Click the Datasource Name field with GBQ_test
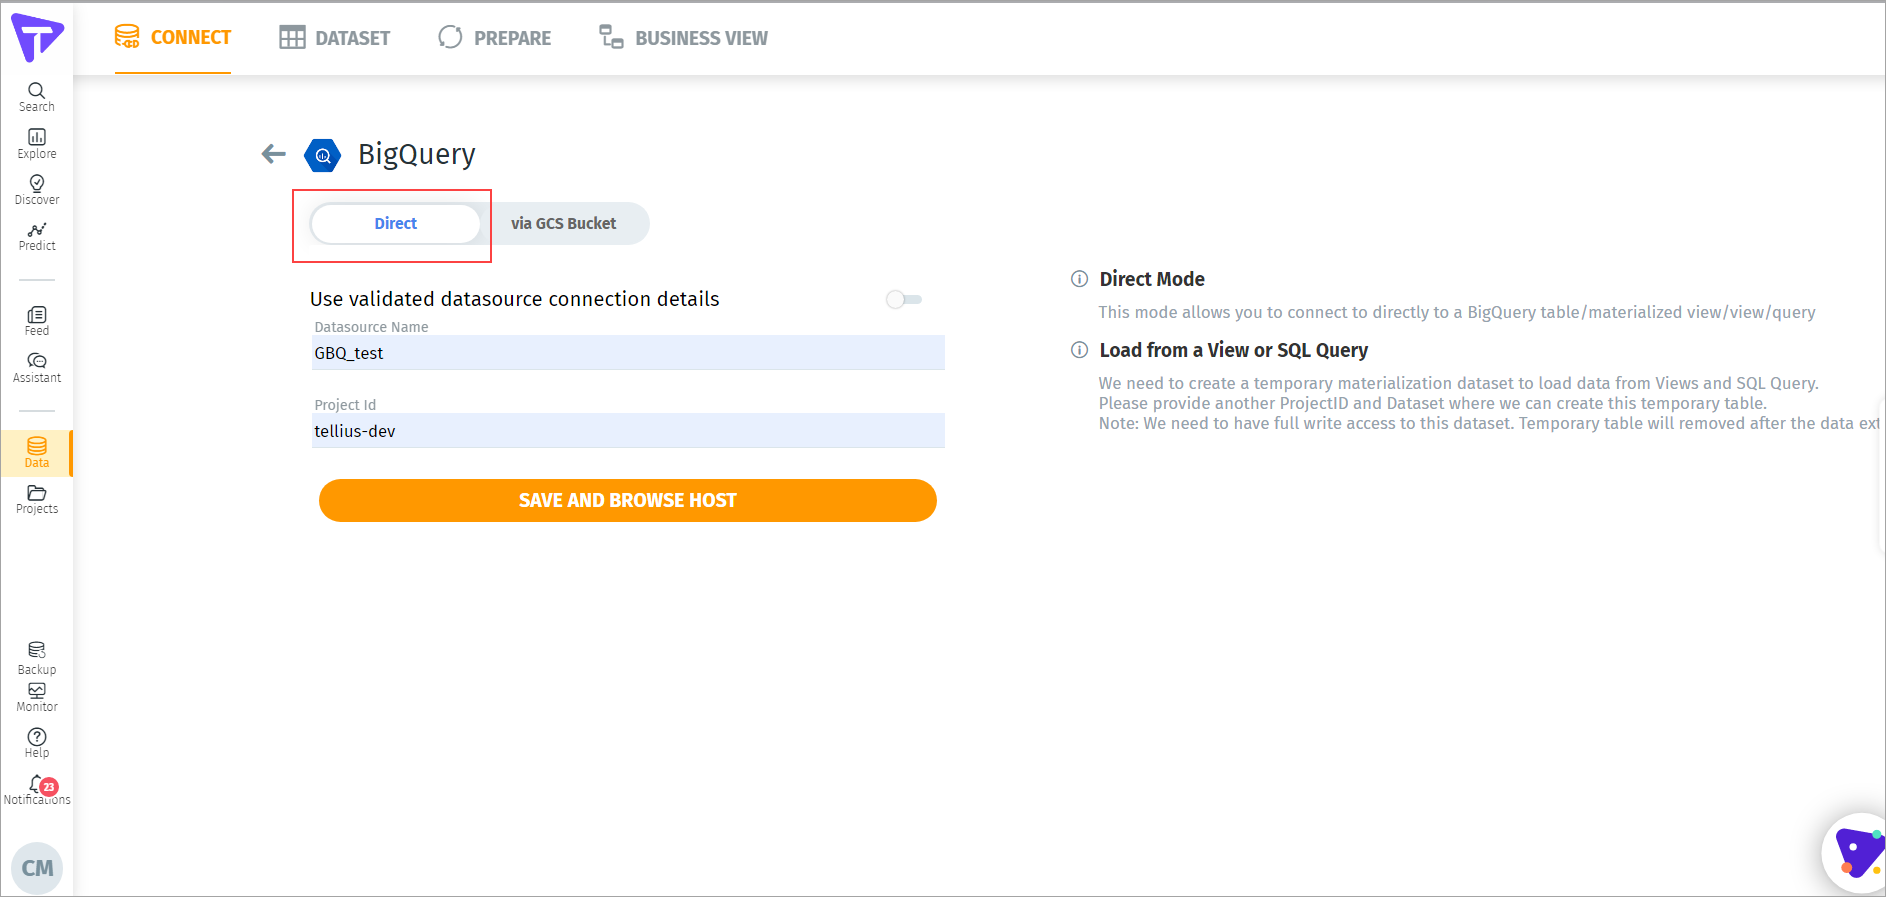1886x897 pixels. 628,353
